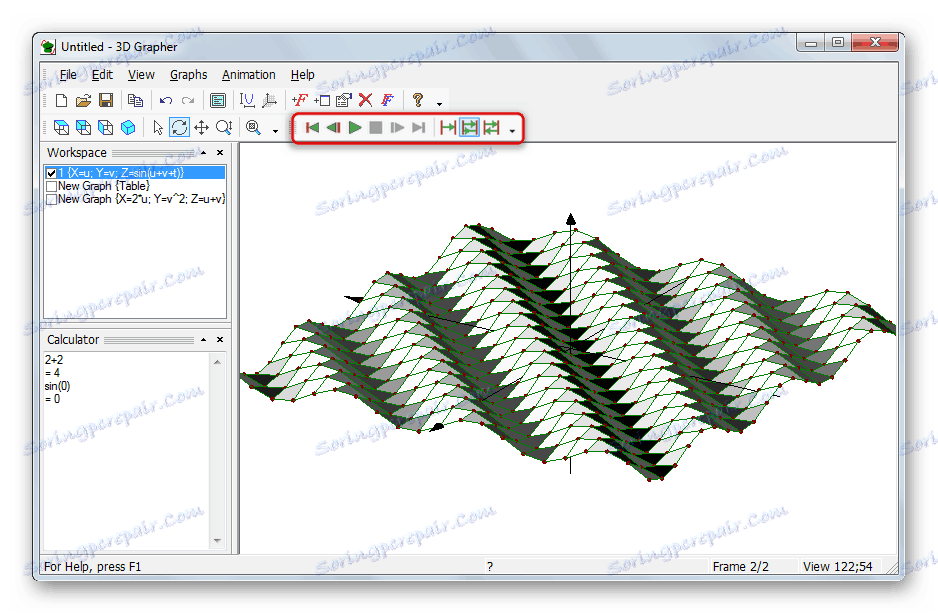Delete selected graph with red X icon

[365, 101]
